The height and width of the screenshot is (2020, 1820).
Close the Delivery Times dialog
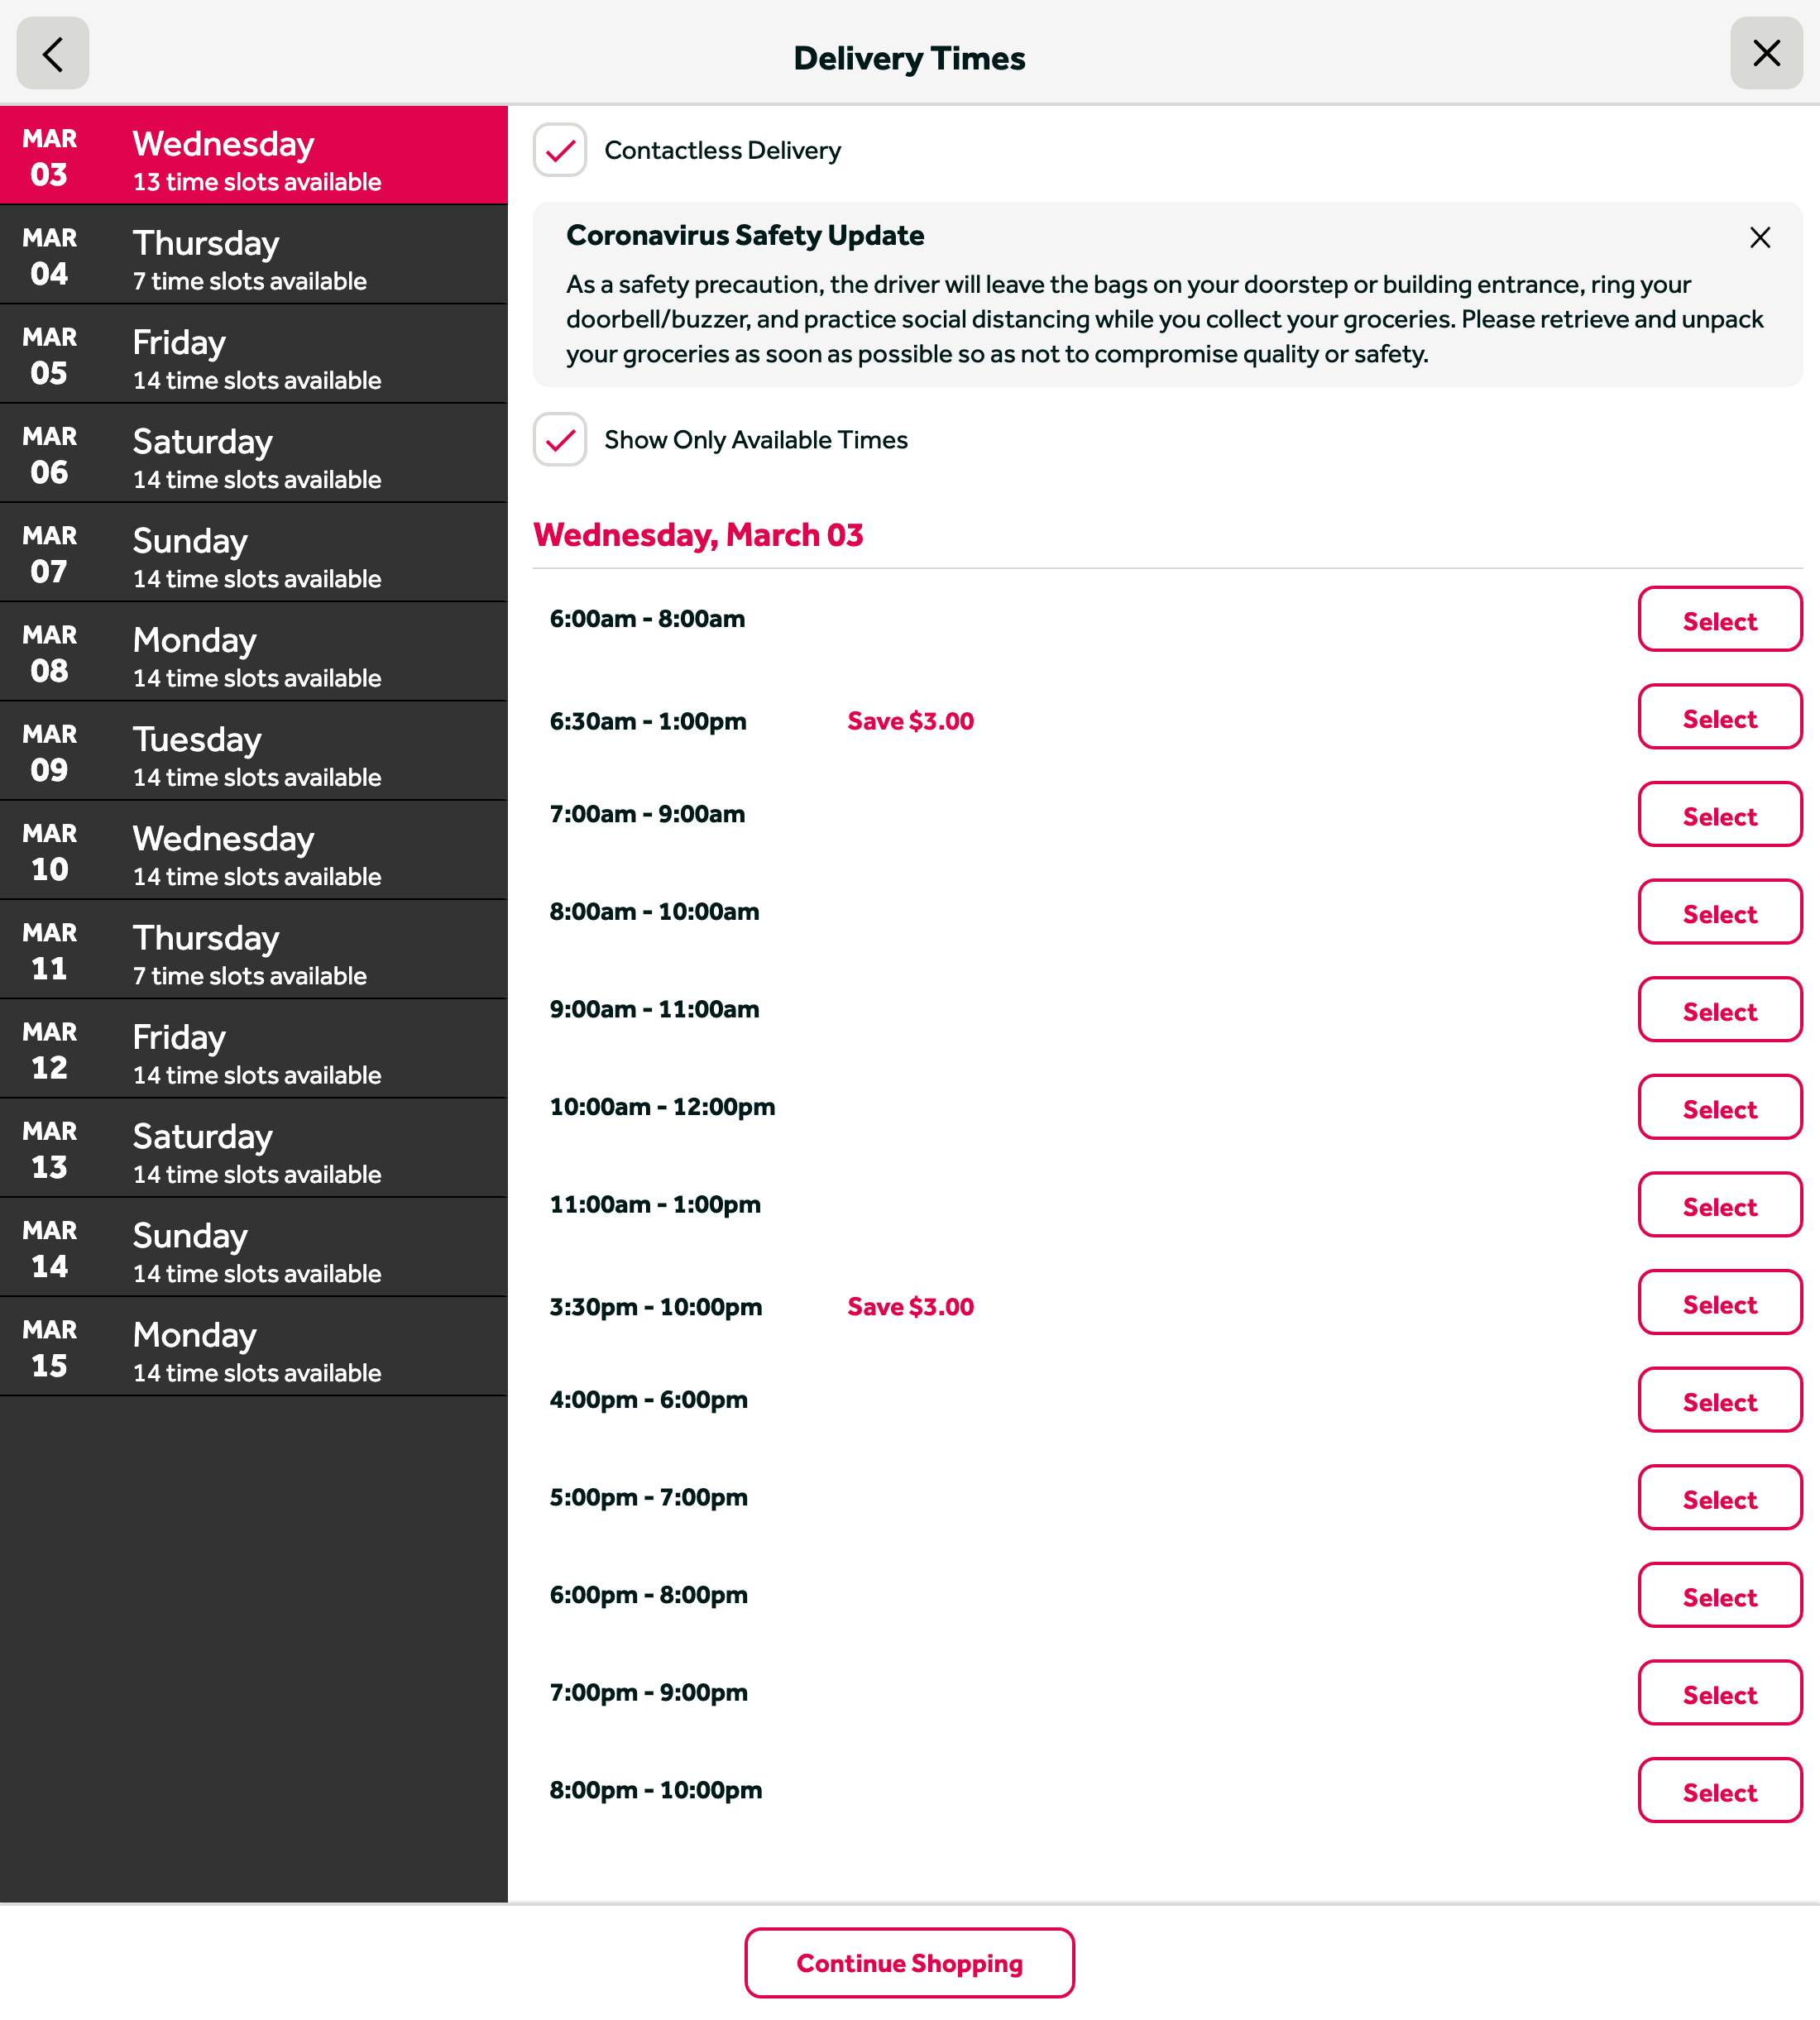1766,54
